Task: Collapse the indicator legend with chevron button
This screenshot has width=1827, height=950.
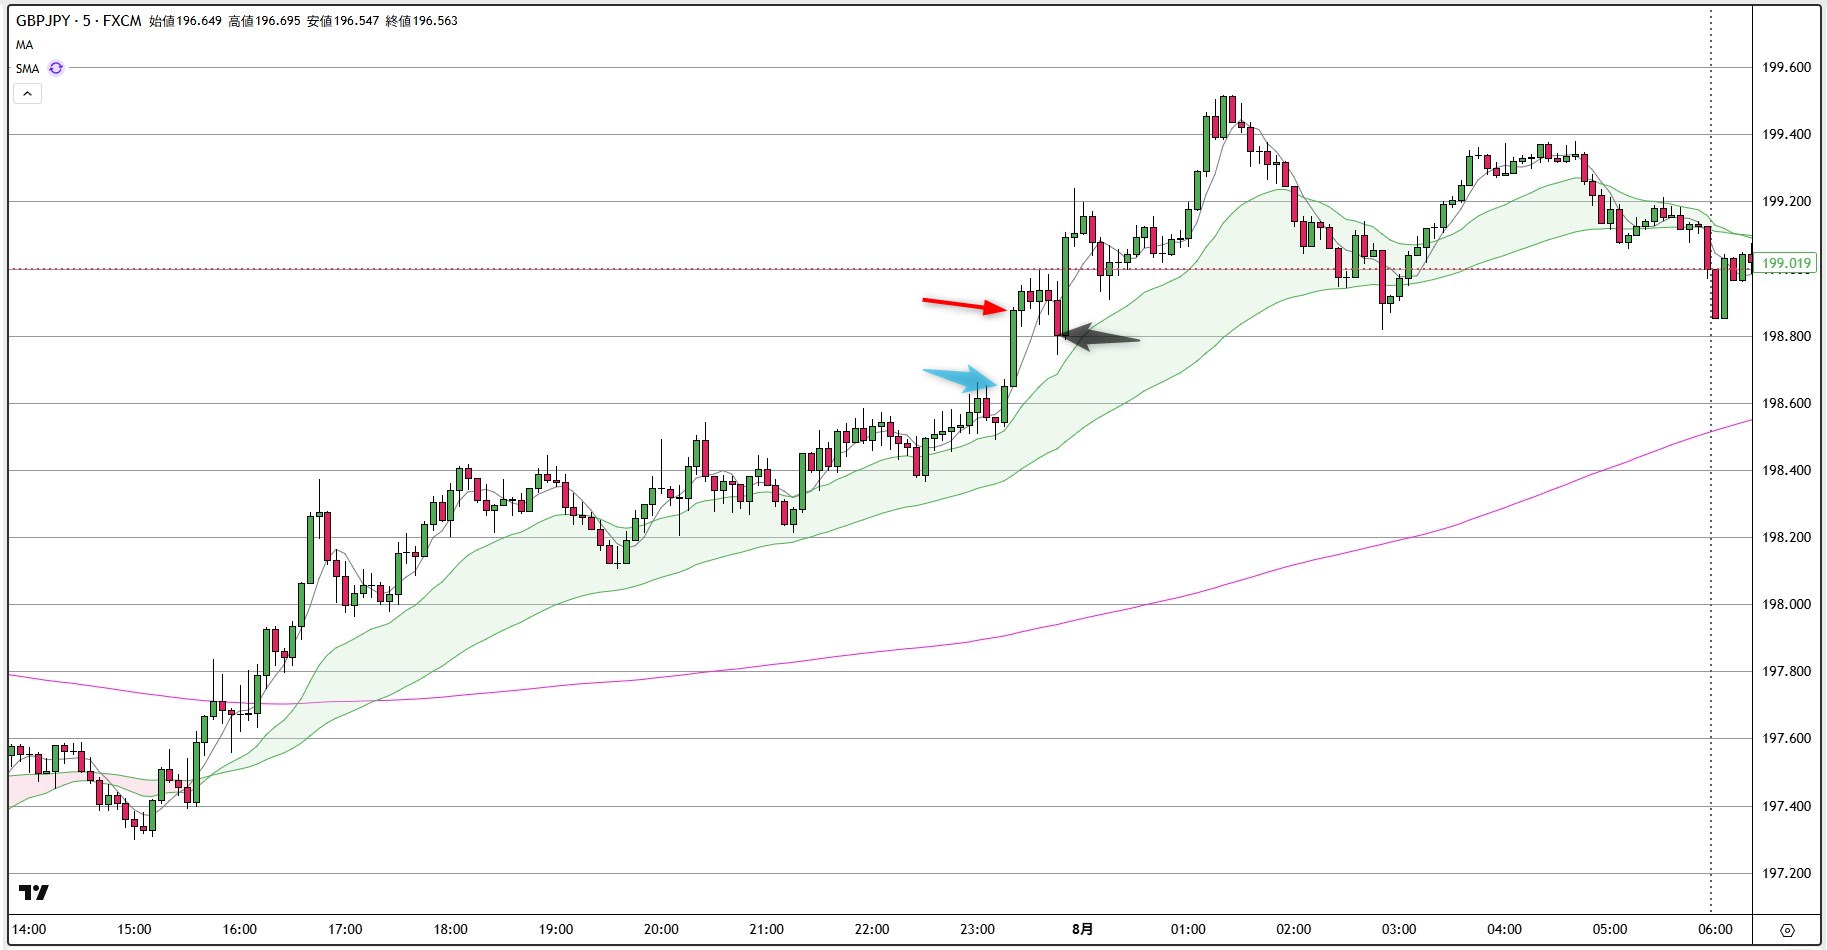Action: coord(27,94)
